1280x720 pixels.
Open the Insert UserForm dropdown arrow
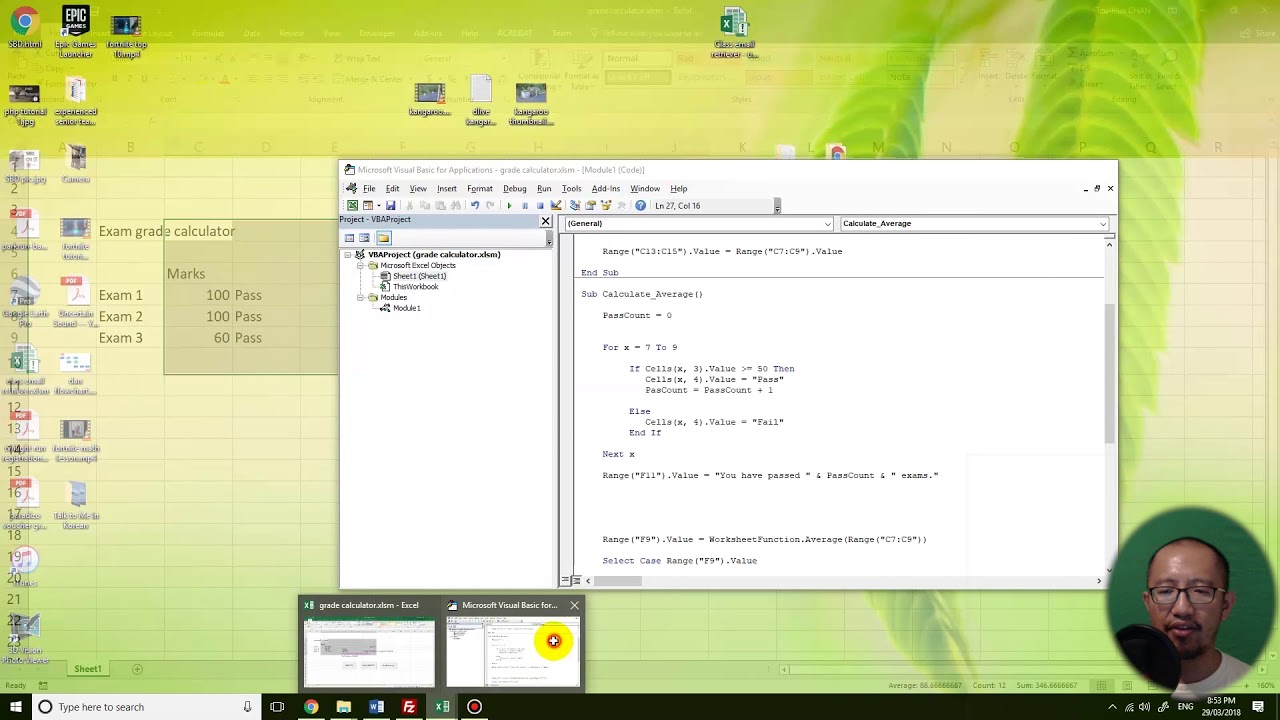point(379,206)
